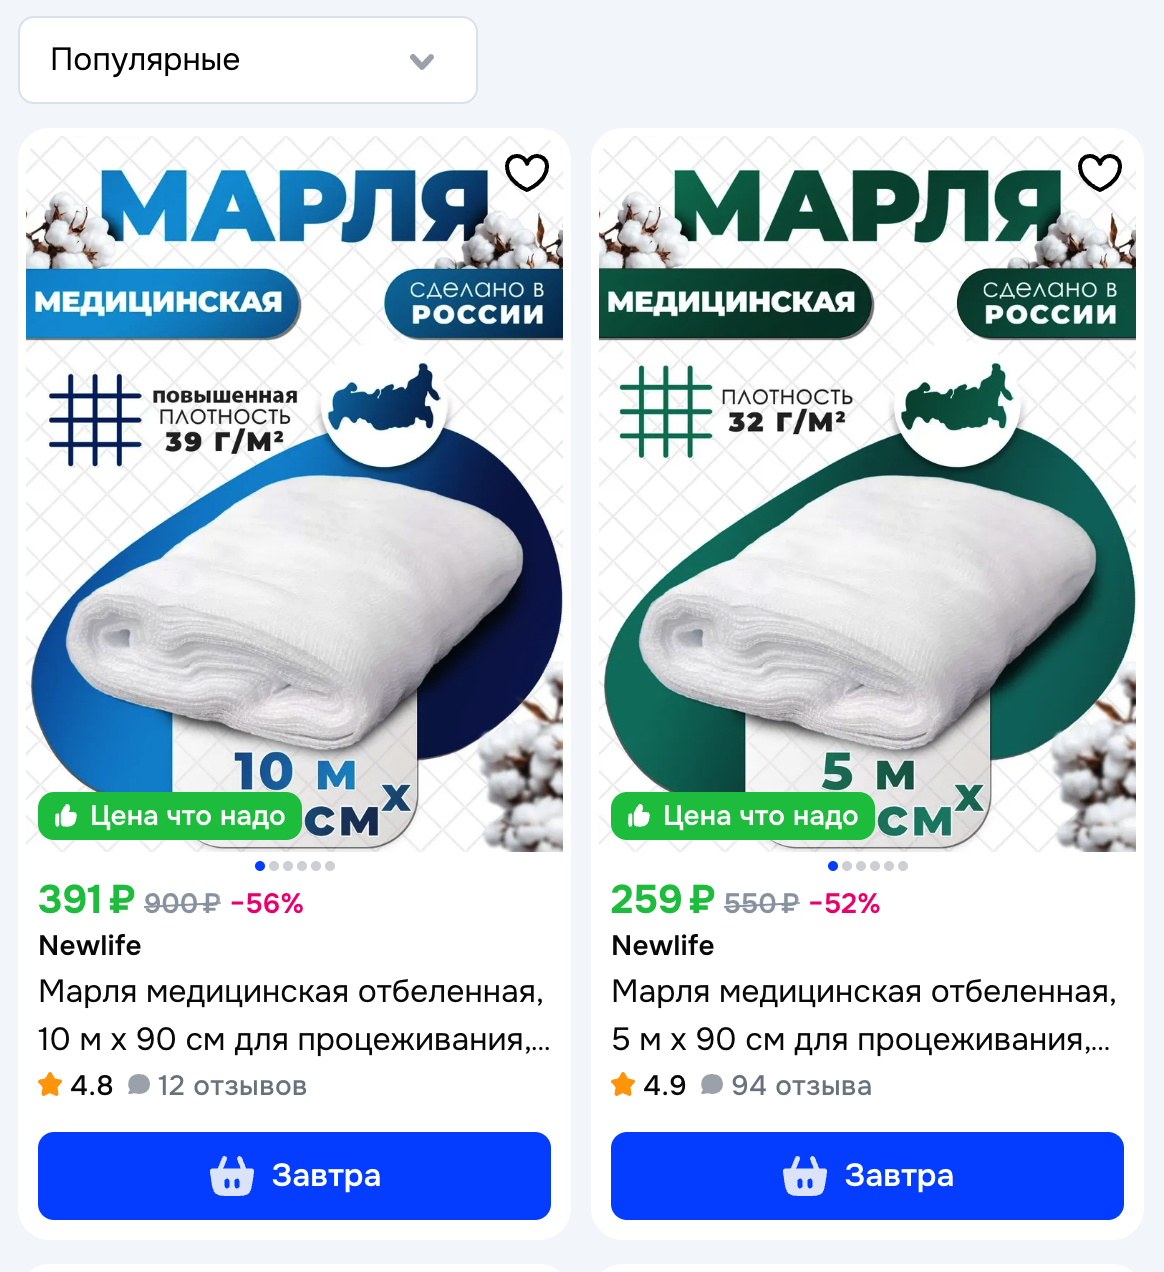The height and width of the screenshot is (1272, 1164).
Task: Click the 259 ₽ price
Action: tap(662, 900)
